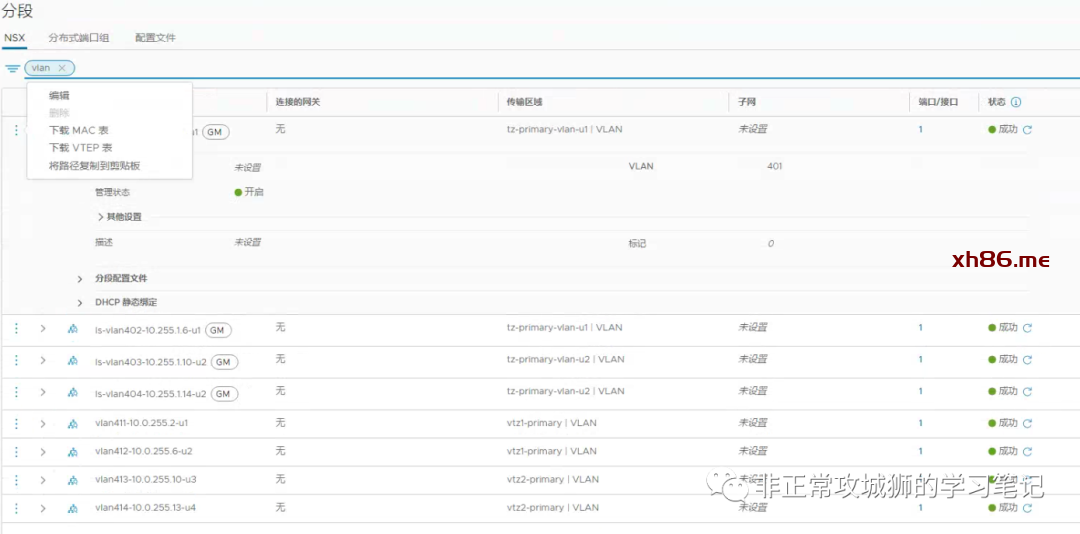Switch to the 分布式端口组 tab
The image size is (1080, 534).
[79, 38]
